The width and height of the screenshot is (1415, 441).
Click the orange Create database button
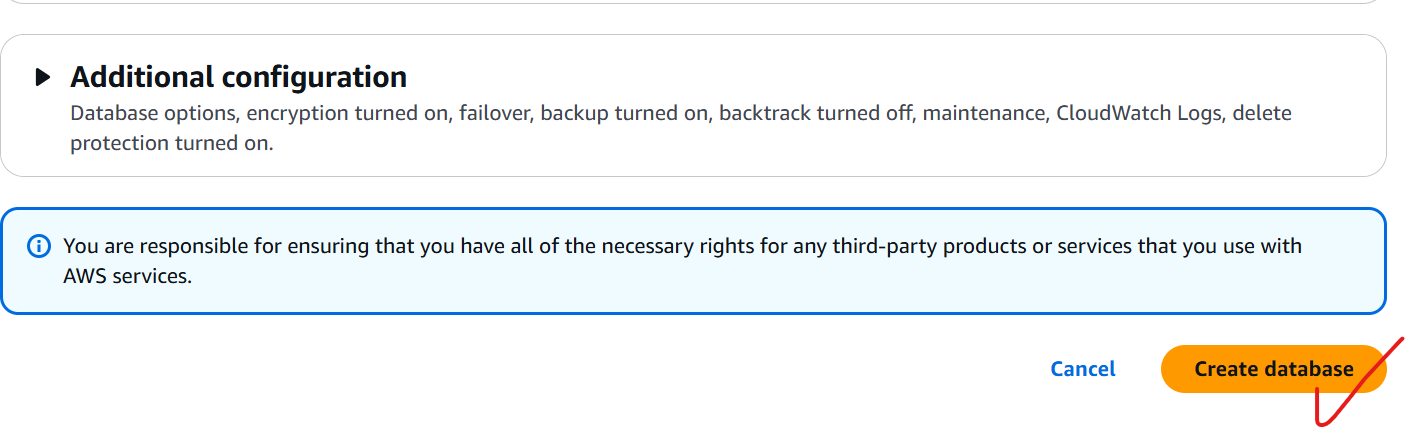coord(1273,369)
